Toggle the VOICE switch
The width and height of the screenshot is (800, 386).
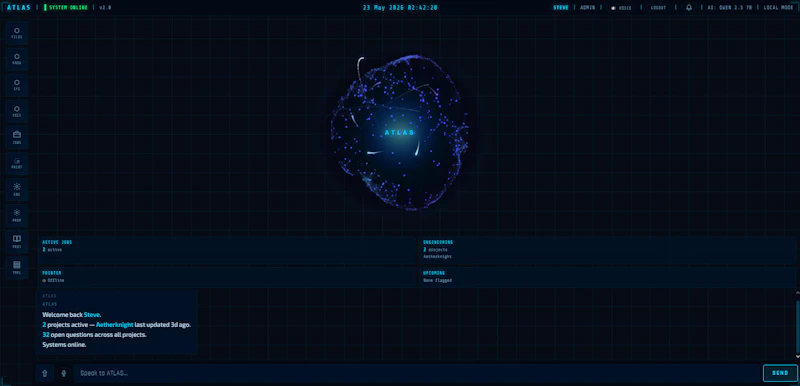[x=620, y=8]
